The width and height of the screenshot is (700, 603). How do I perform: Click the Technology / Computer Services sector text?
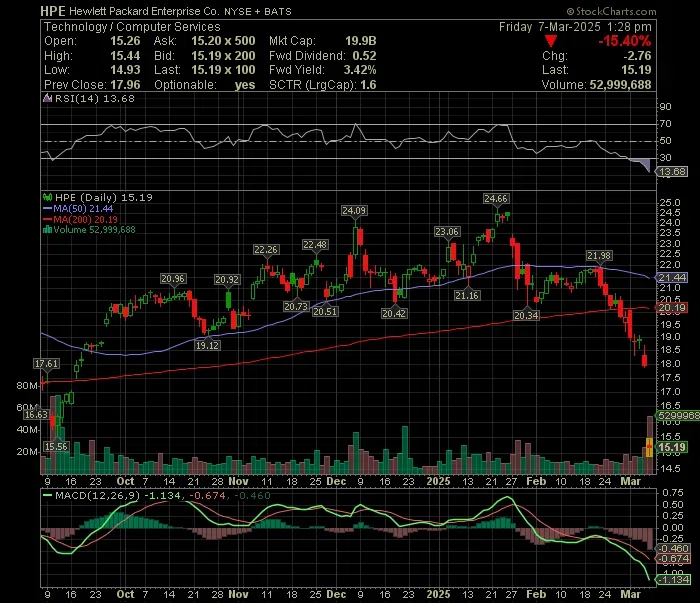point(132,27)
